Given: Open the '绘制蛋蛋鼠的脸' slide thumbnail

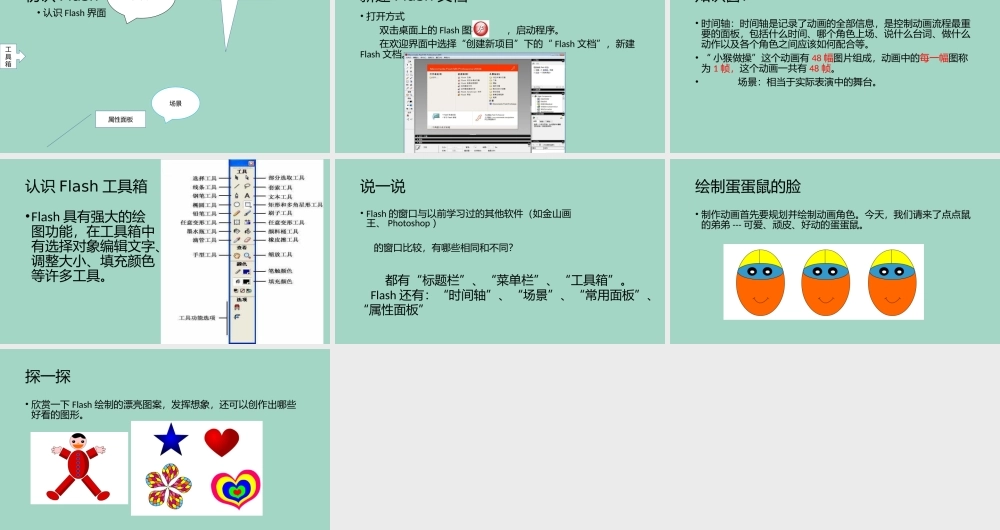Looking at the screenshot, I should [835, 251].
